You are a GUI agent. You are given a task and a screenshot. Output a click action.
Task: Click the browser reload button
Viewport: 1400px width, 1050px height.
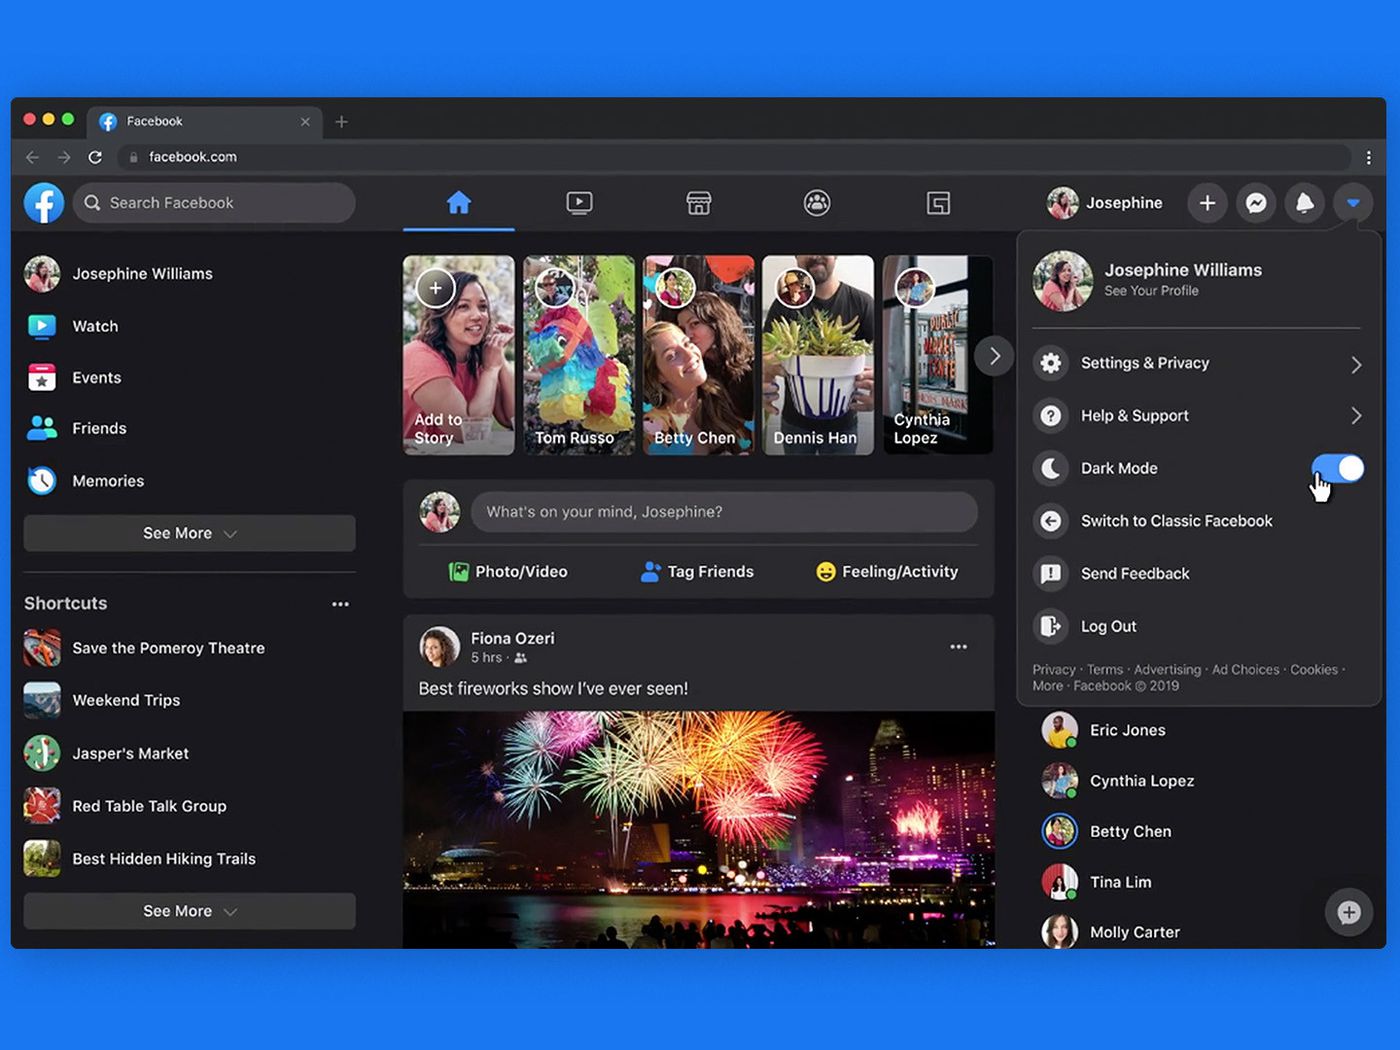tap(95, 157)
